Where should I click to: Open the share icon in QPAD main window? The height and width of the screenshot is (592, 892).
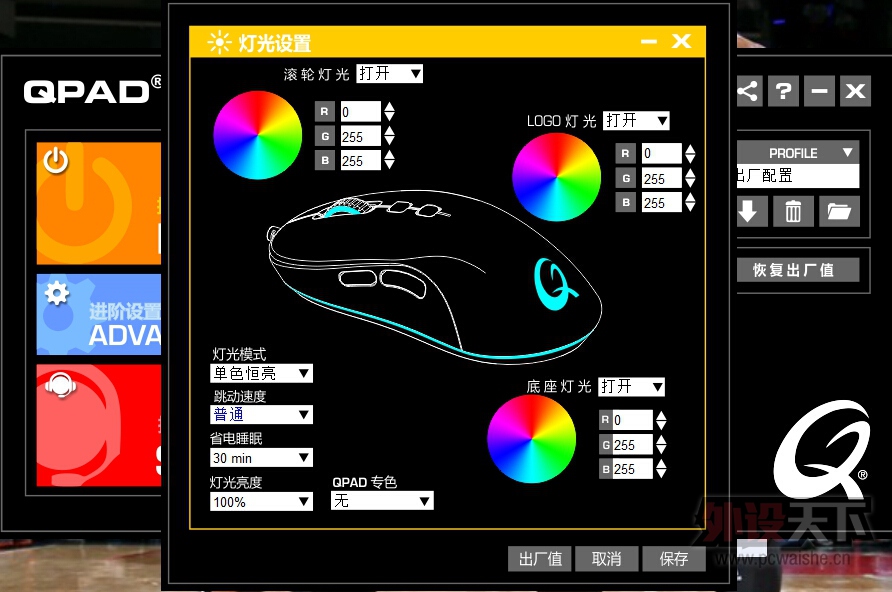pos(748,91)
